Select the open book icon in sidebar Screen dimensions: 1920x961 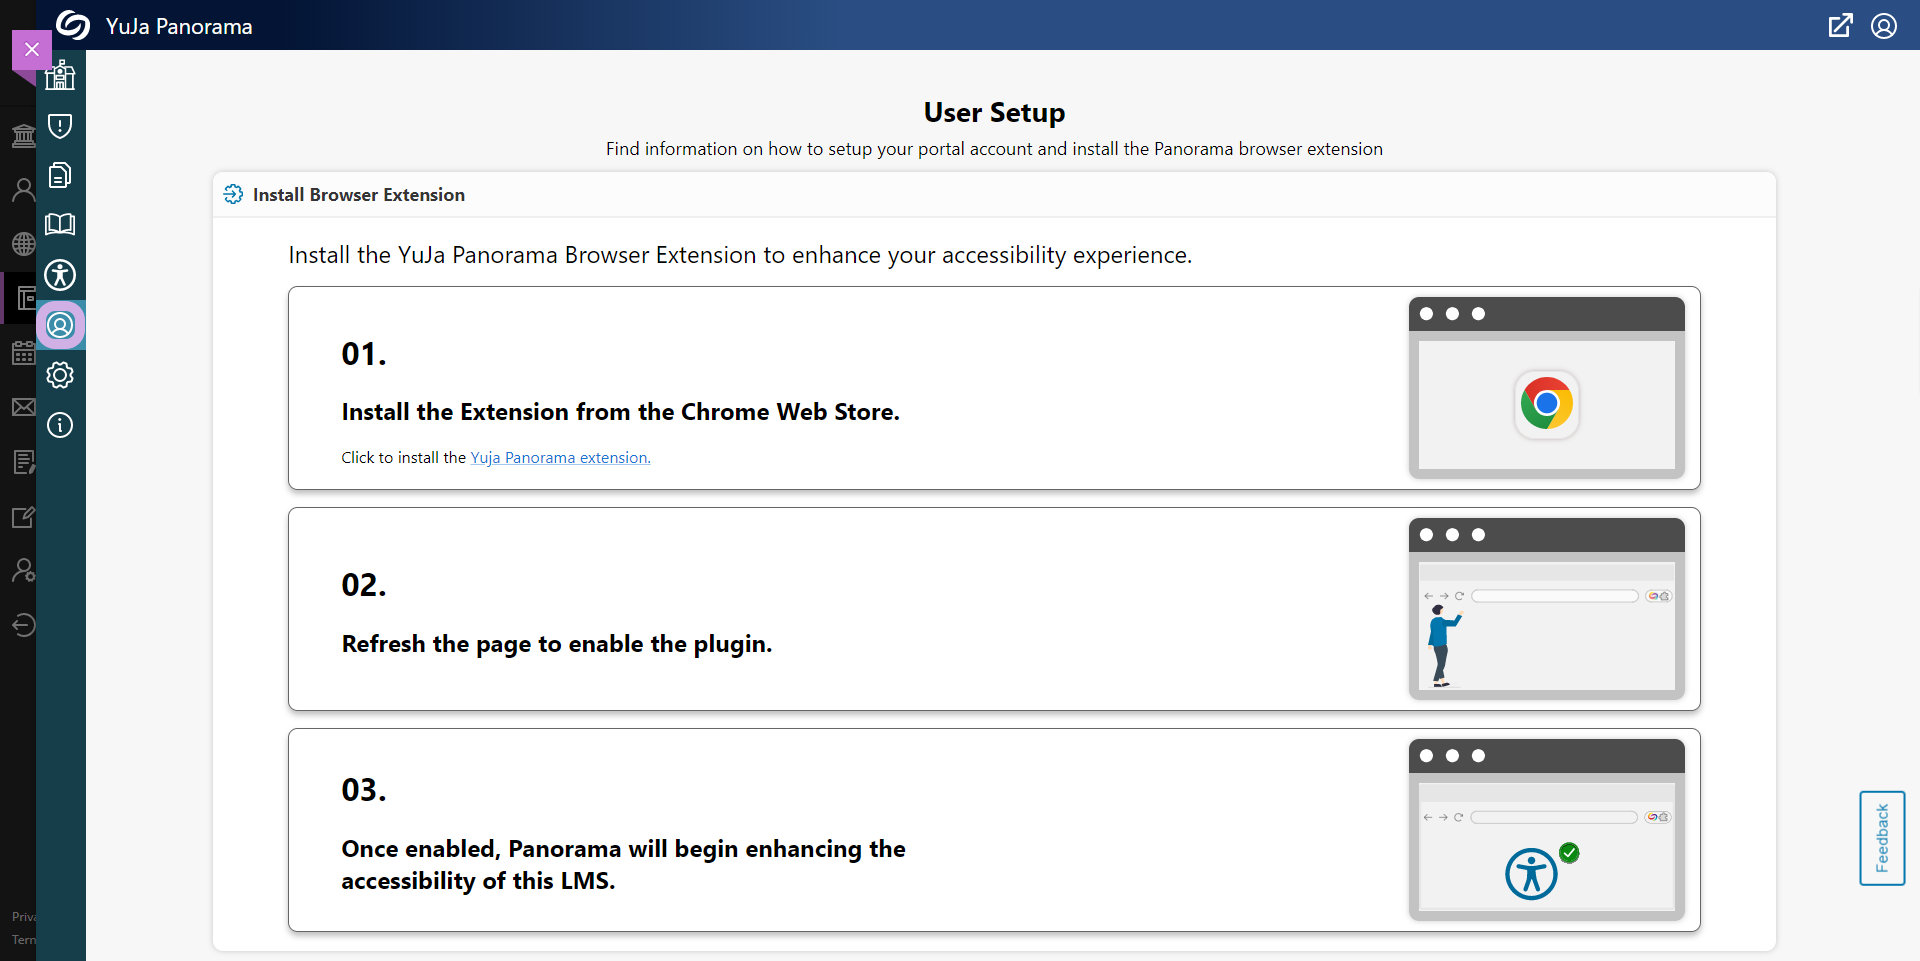click(x=60, y=224)
